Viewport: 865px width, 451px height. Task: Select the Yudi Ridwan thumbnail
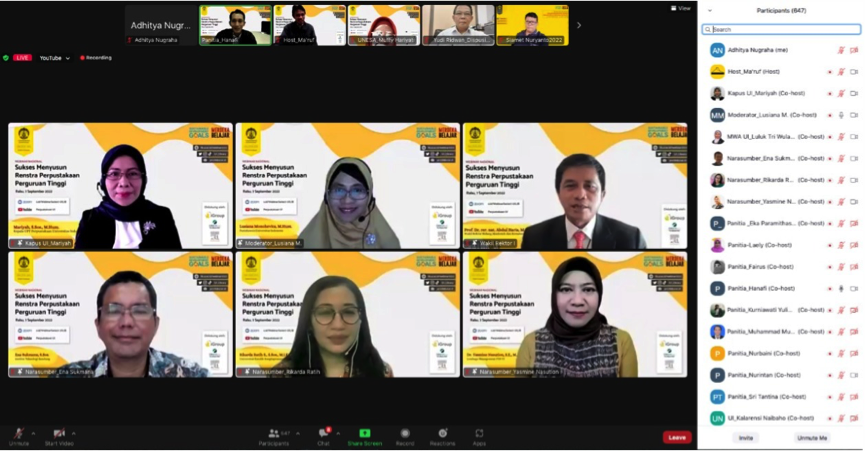click(458, 25)
